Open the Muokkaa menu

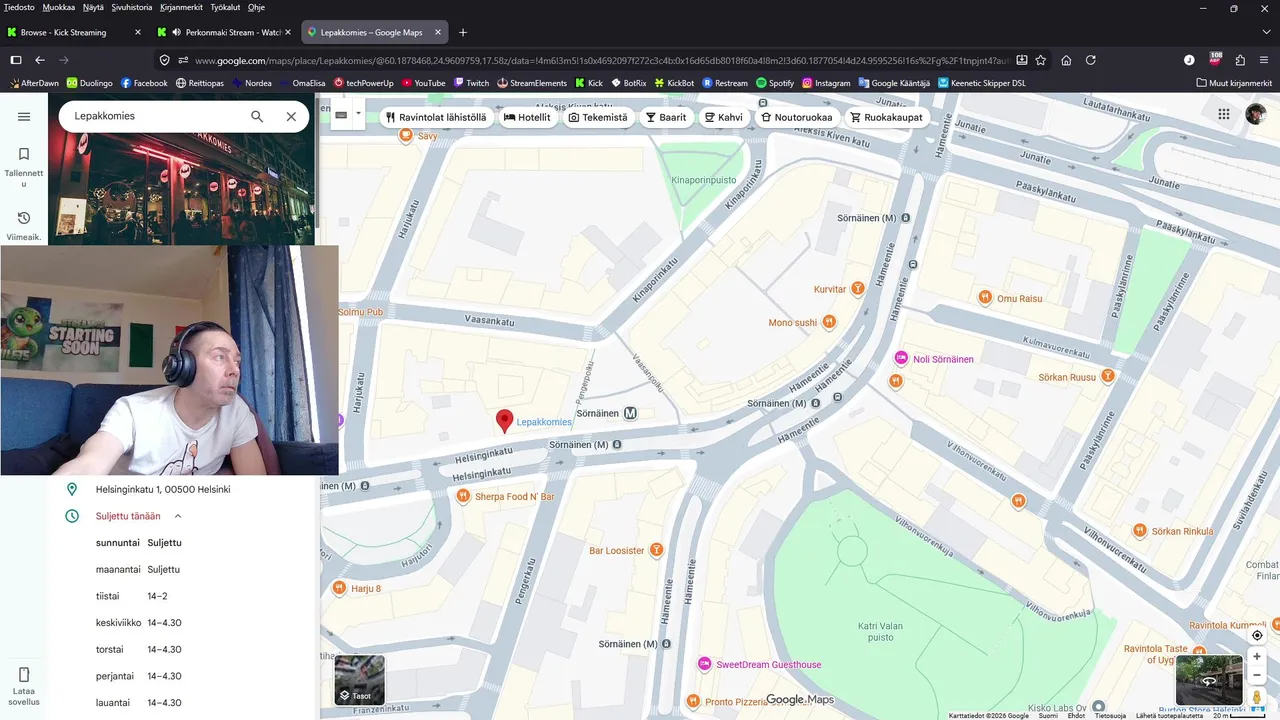[x=58, y=7]
